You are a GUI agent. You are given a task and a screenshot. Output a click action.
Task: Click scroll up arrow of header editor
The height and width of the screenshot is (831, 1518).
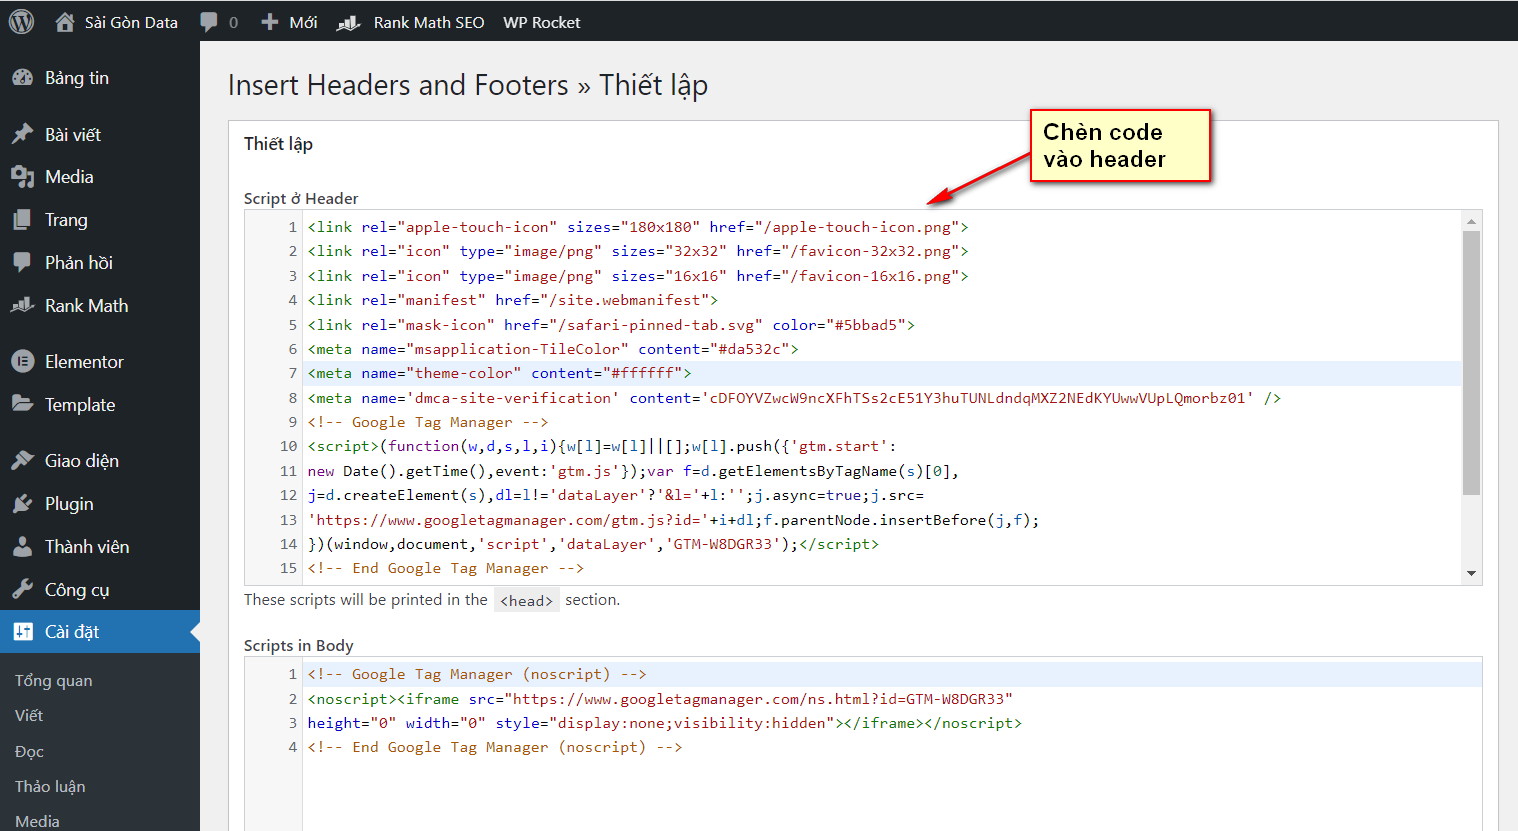[x=1471, y=221]
